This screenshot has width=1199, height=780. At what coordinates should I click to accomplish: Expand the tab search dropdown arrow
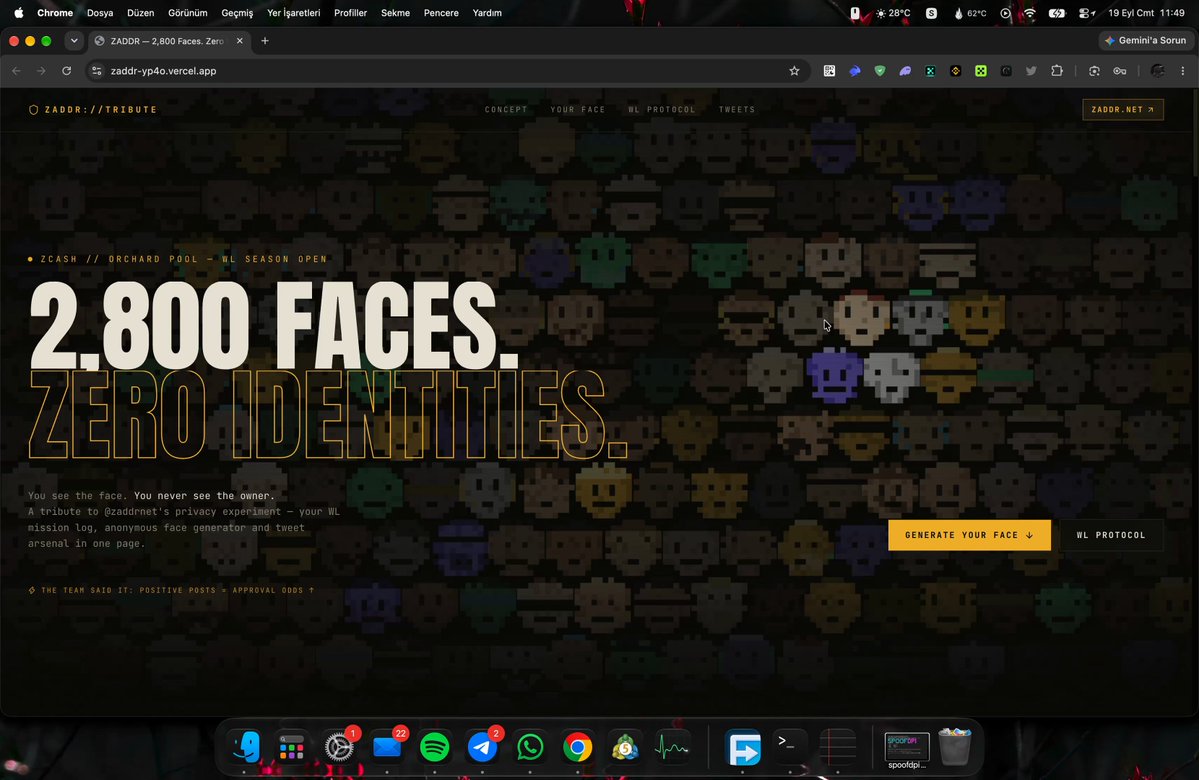point(74,41)
